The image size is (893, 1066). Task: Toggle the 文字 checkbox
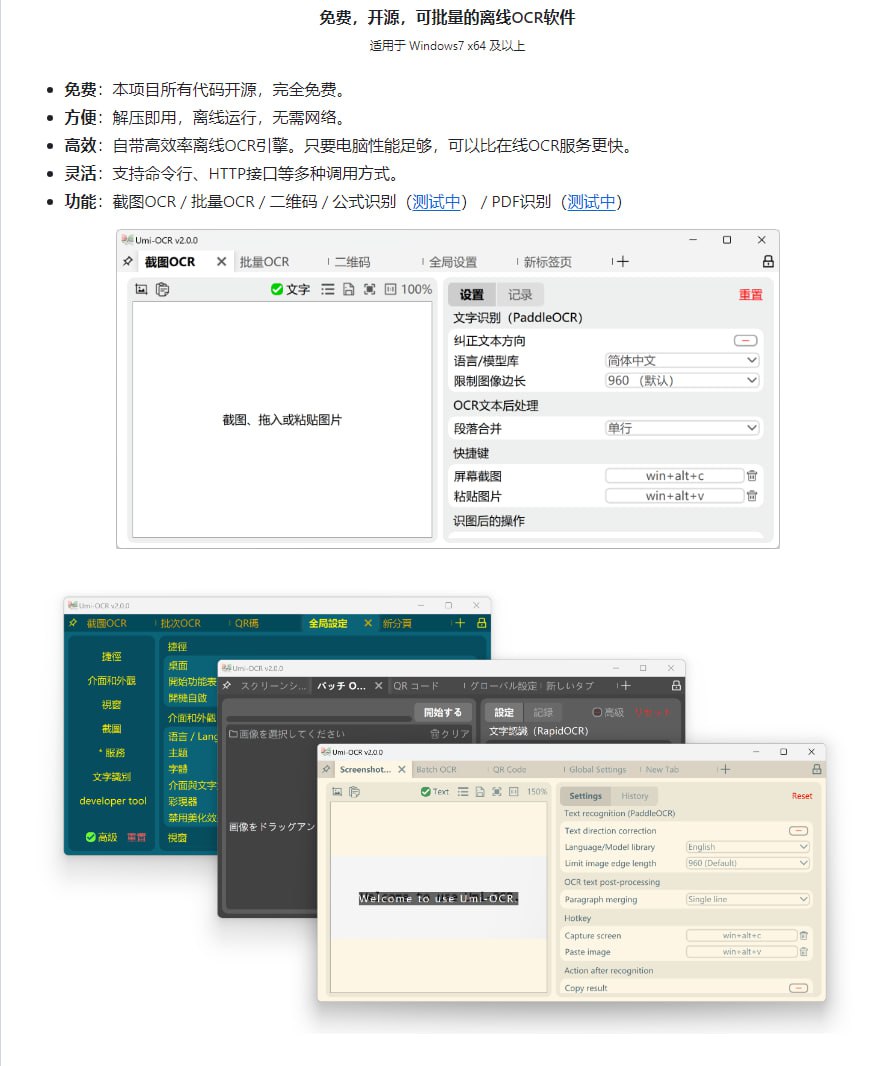tap(277, 289)
